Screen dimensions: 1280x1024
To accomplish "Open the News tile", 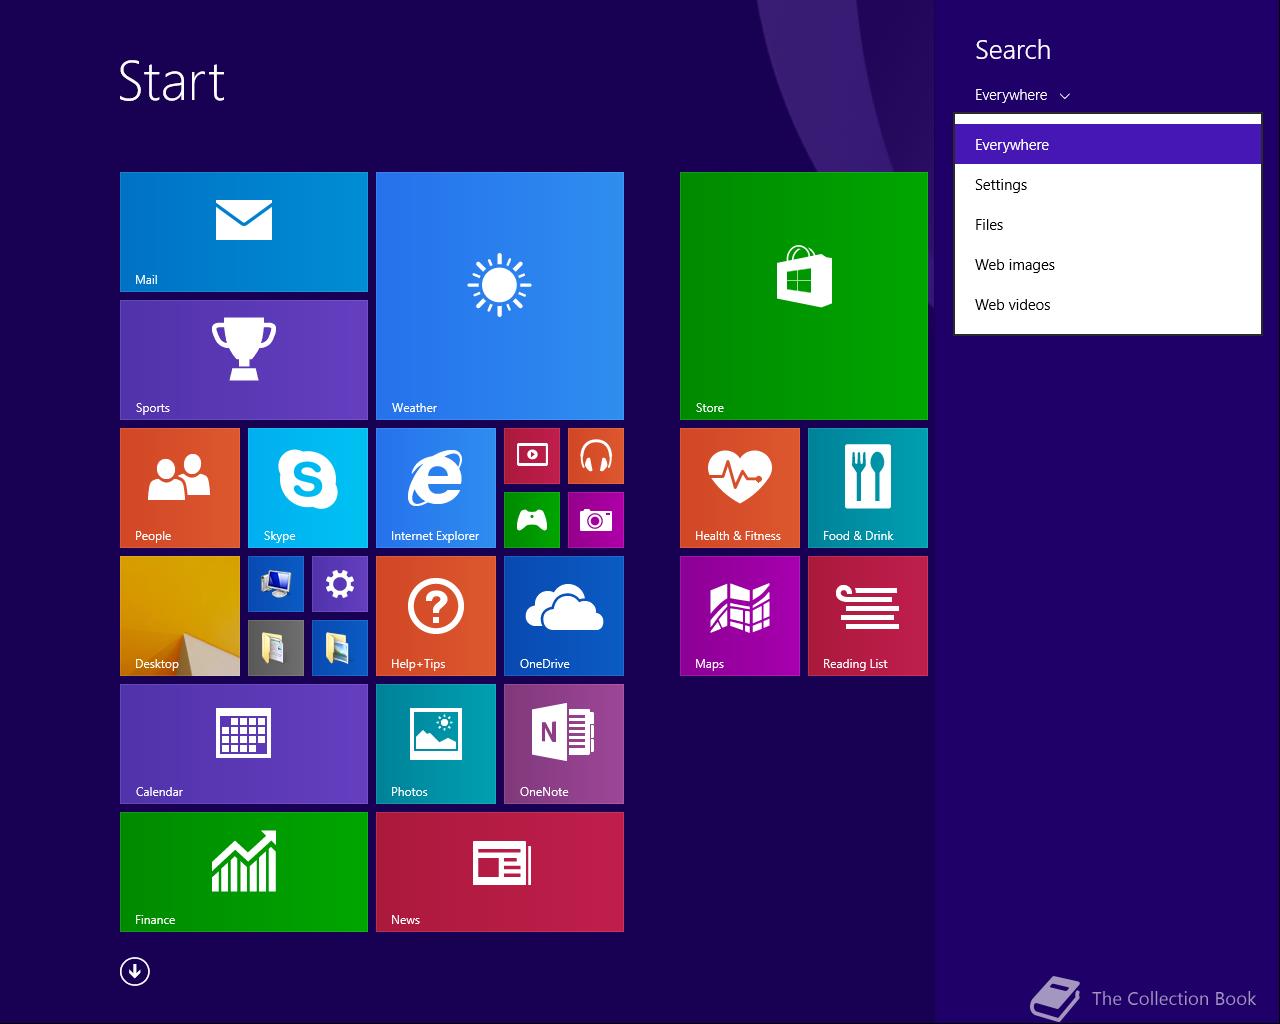I will [x=500, y=872].
